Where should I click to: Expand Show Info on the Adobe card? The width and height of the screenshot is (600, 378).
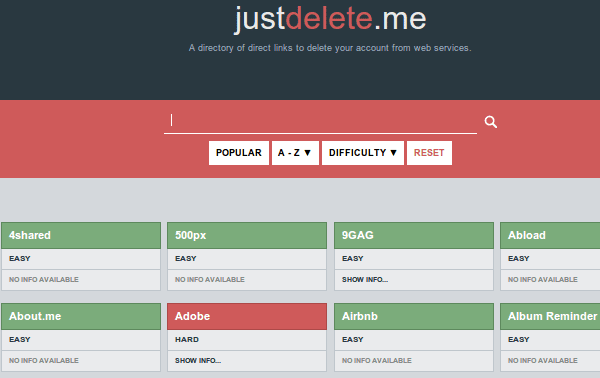pos(198,361)
